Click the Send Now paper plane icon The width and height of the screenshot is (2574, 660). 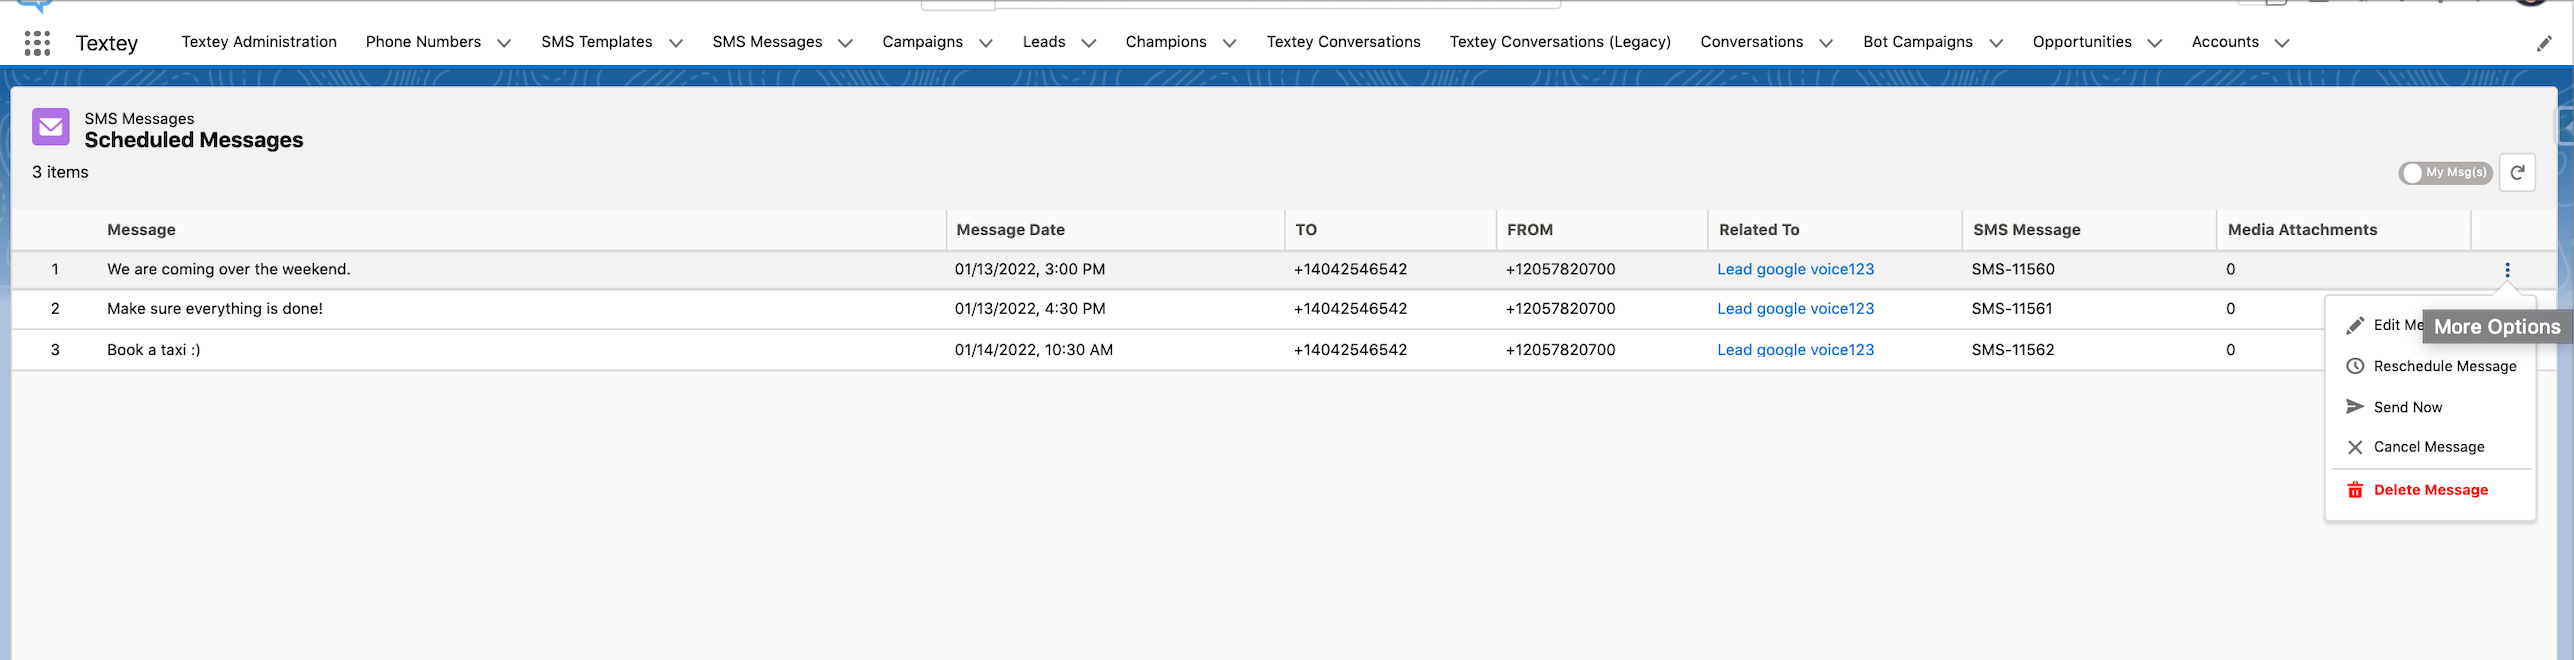click(x=2355, y=407)
